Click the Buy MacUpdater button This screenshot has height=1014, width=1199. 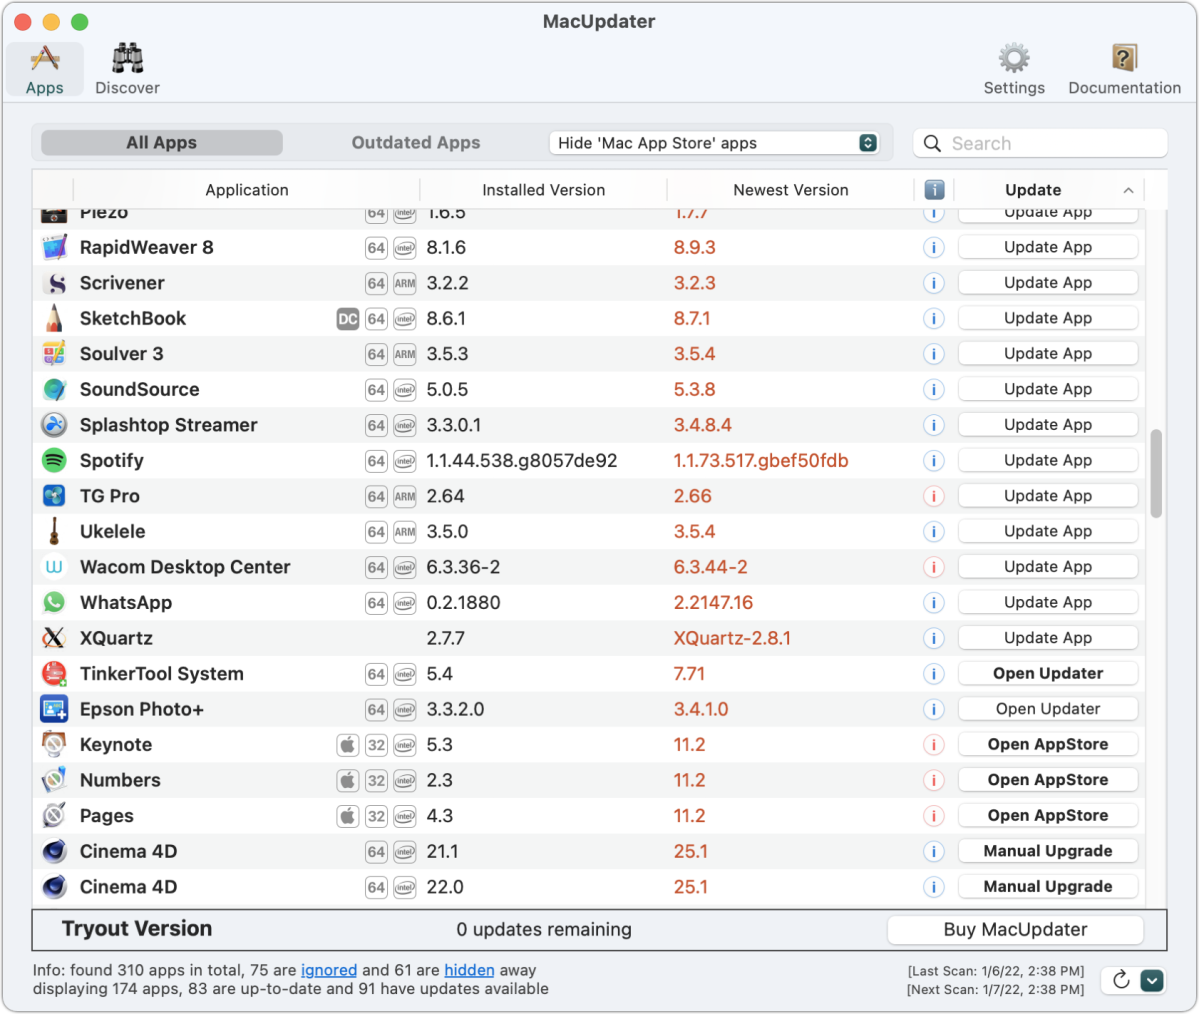(x=1015, y=929)
